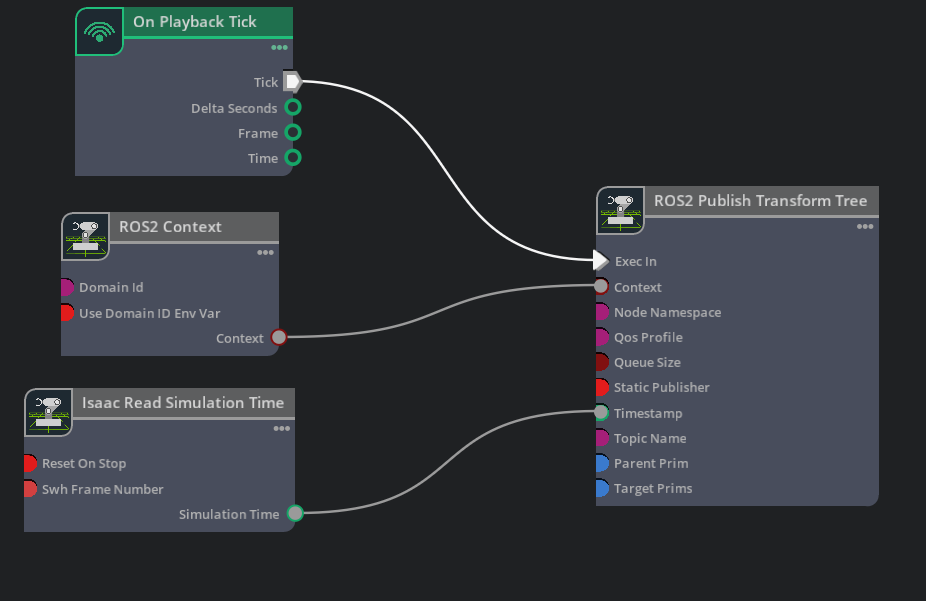The width and height of the screenshot is (926, 601).
Task: Click the ROS2 Publish Transform Tree node icon
Action: (x=621, y=210)
